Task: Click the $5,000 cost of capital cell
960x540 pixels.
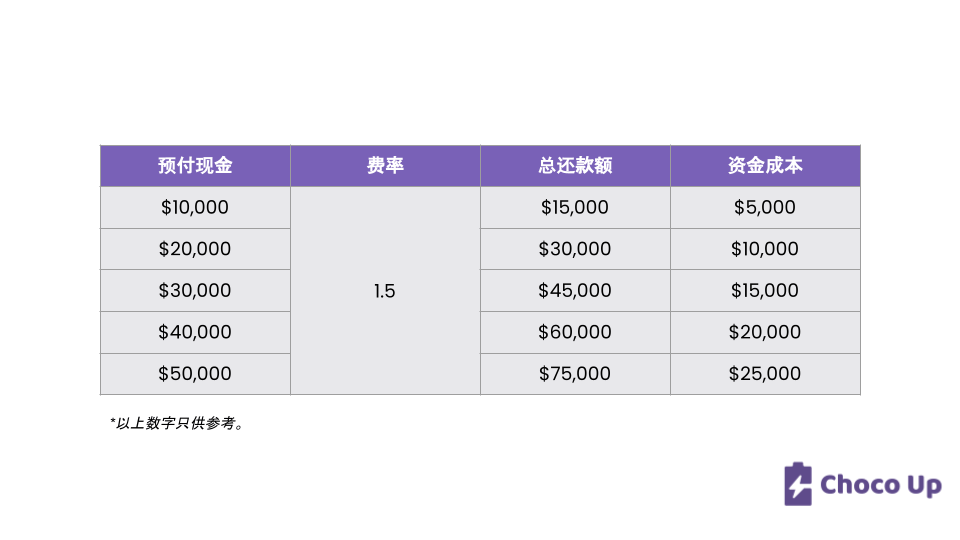Action: (x=765, y=208)
